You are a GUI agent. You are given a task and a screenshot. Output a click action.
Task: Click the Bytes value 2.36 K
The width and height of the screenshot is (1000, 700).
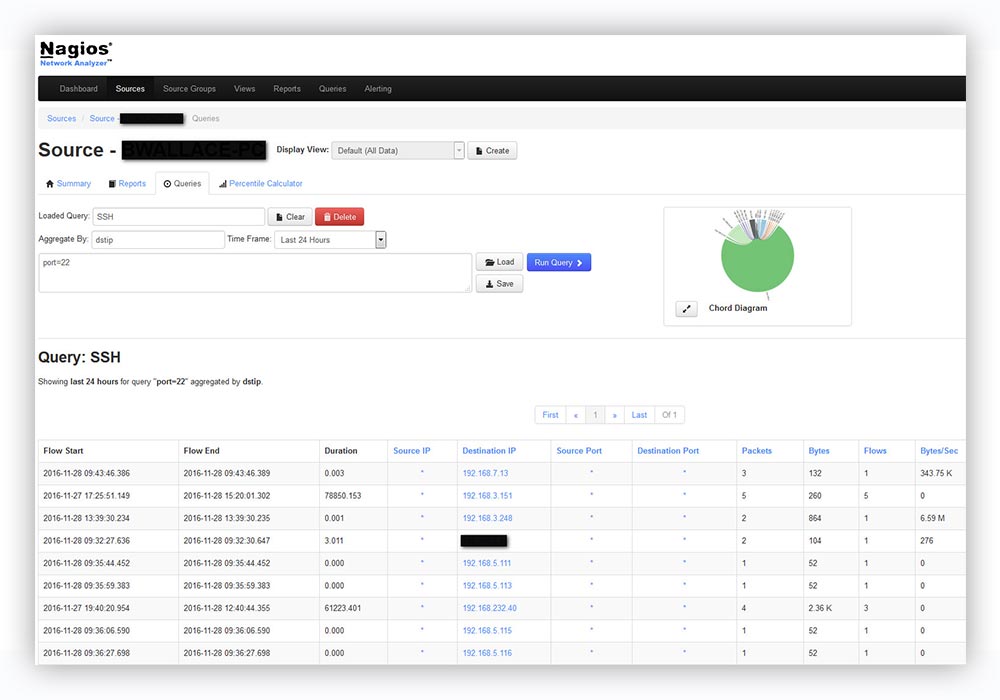[x=820, y=608]
